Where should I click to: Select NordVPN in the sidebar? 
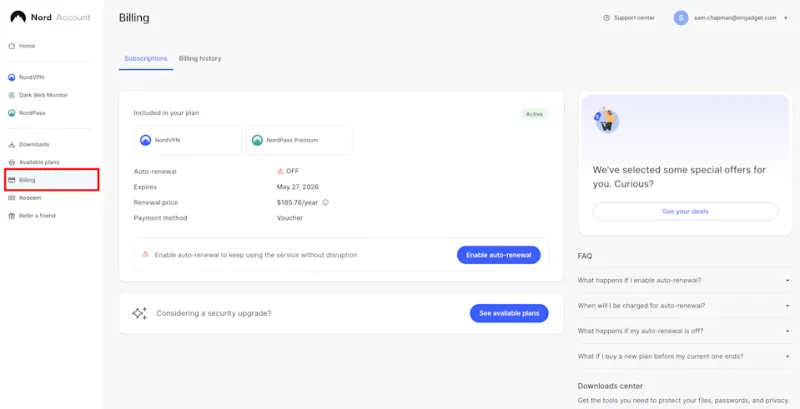32,77
